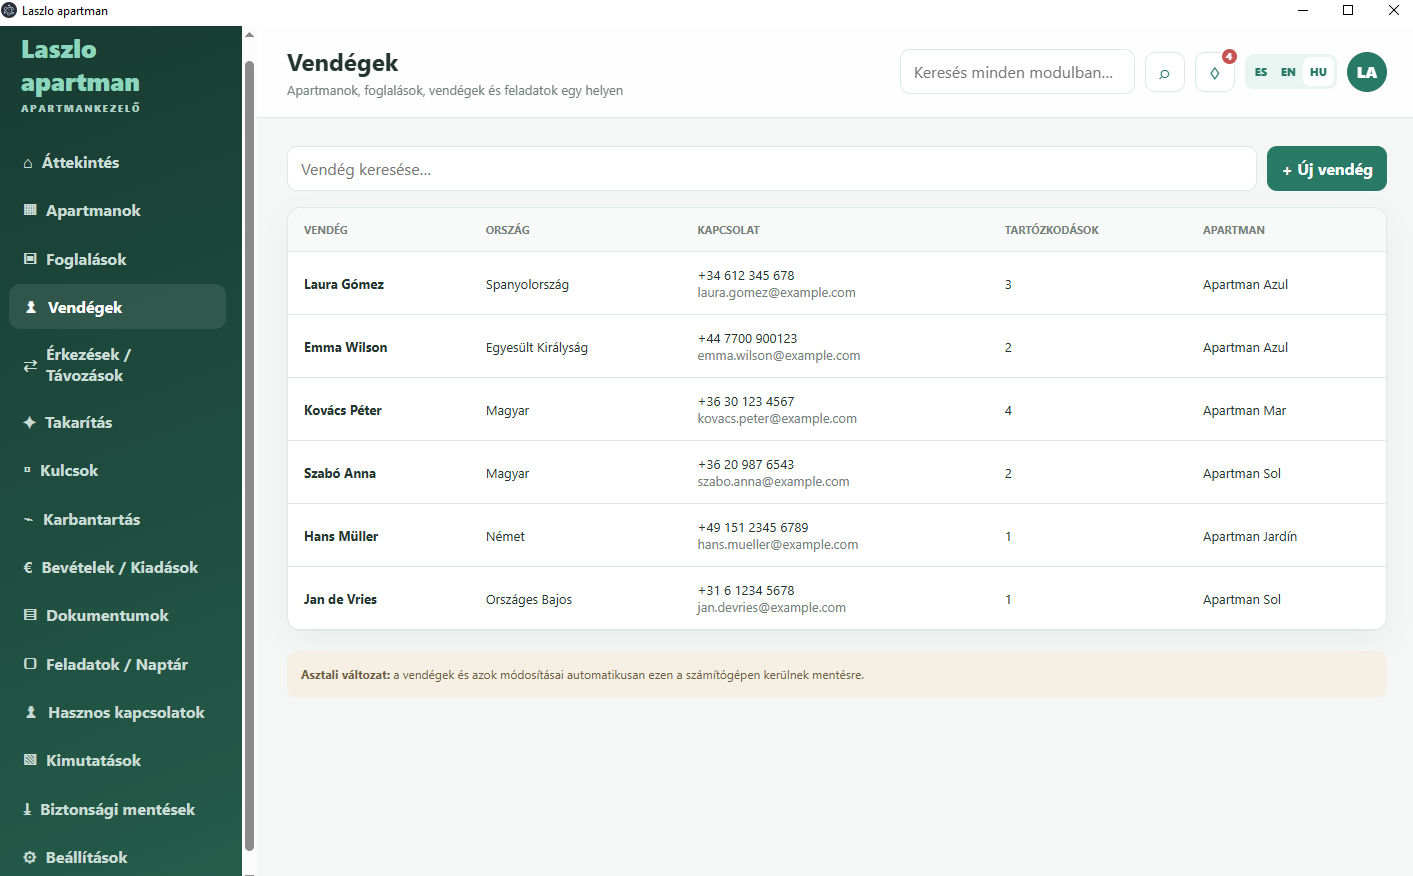Click the Keresés minden modulban field
The height and width of the screenshot is (876, 1413).
[1017, 72]
